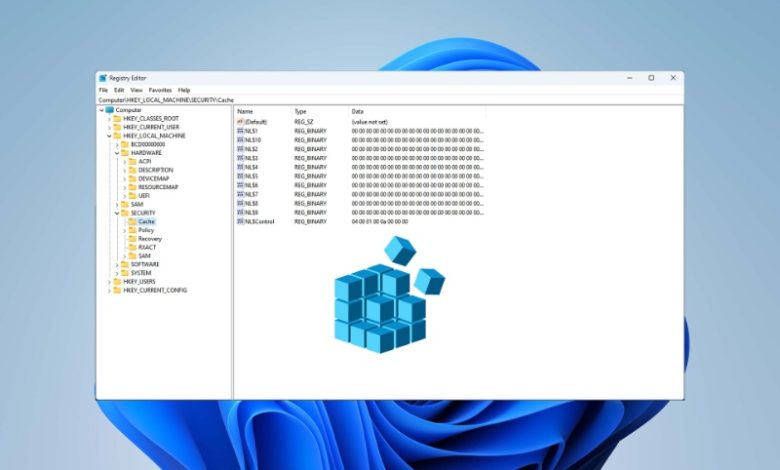Open the File menu
The width and height of the screenshot is (780, 470).
103,90
